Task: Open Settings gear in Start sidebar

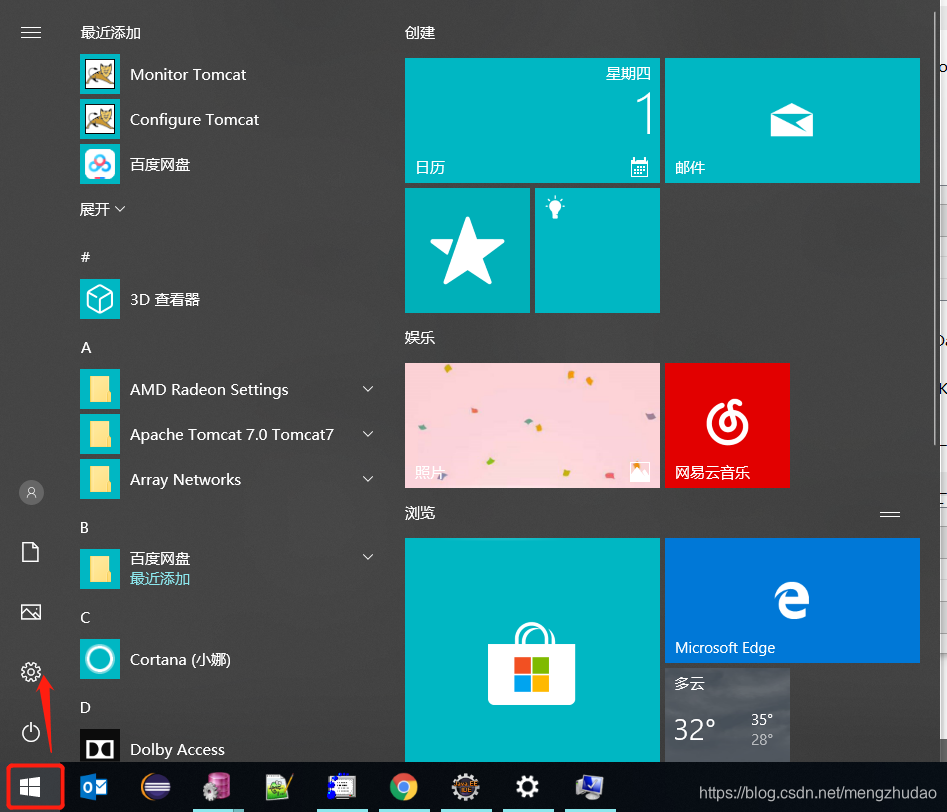Action: (31, 672)
